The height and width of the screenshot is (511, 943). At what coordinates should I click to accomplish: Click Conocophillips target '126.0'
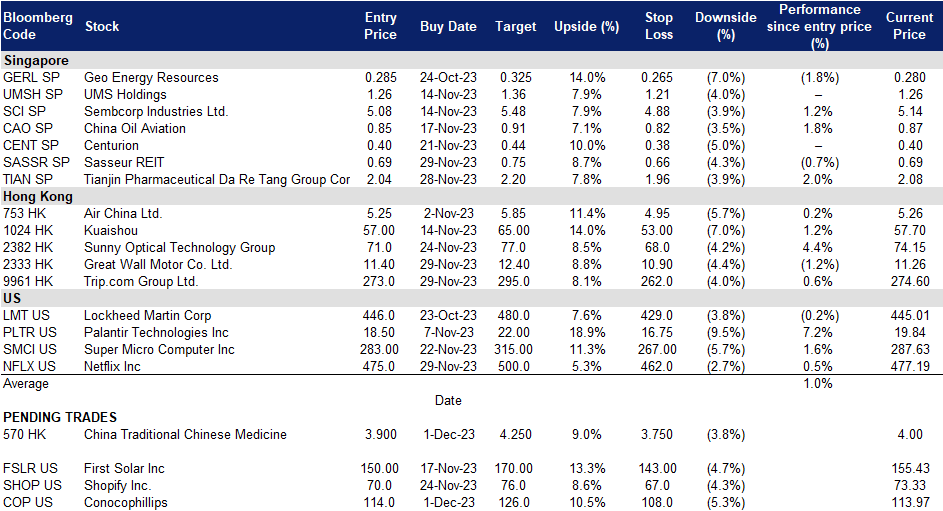[x=514, y=502]
